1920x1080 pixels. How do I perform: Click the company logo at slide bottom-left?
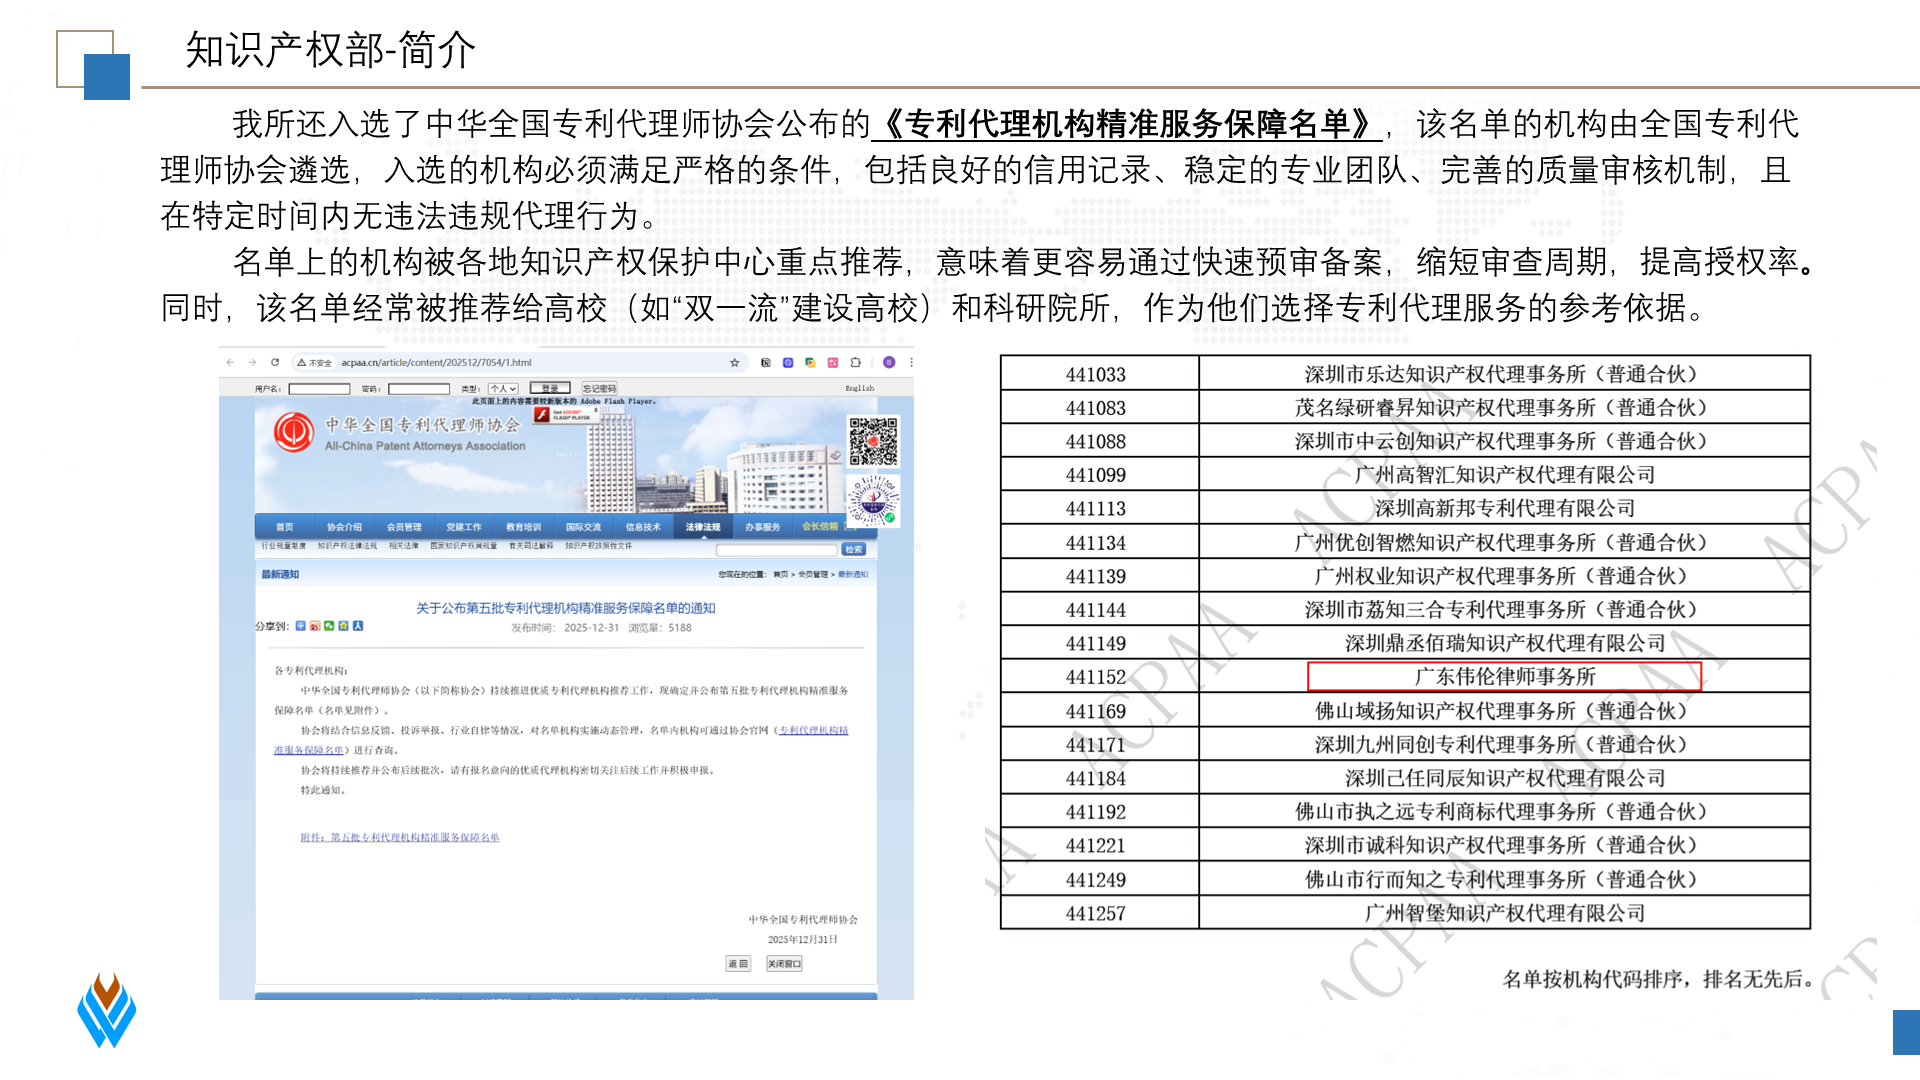107,1010
